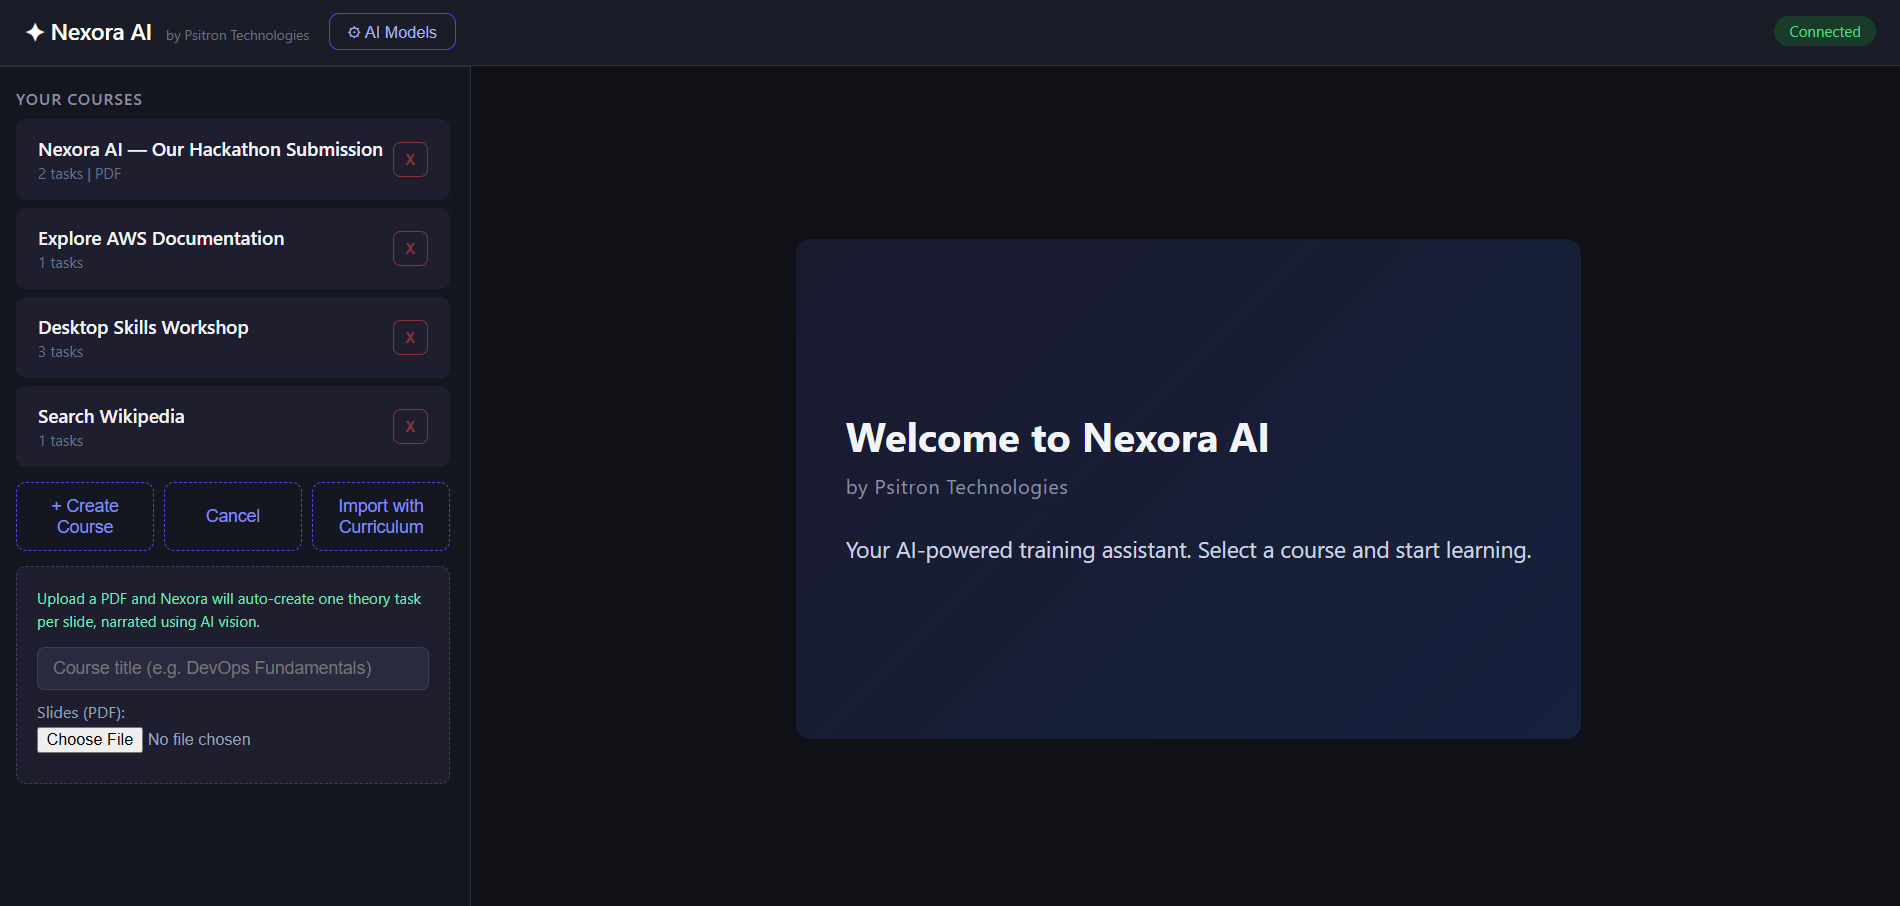Click the Create Course button
1900x906 pixels.
pyautogui.click(x=85, y=516)
